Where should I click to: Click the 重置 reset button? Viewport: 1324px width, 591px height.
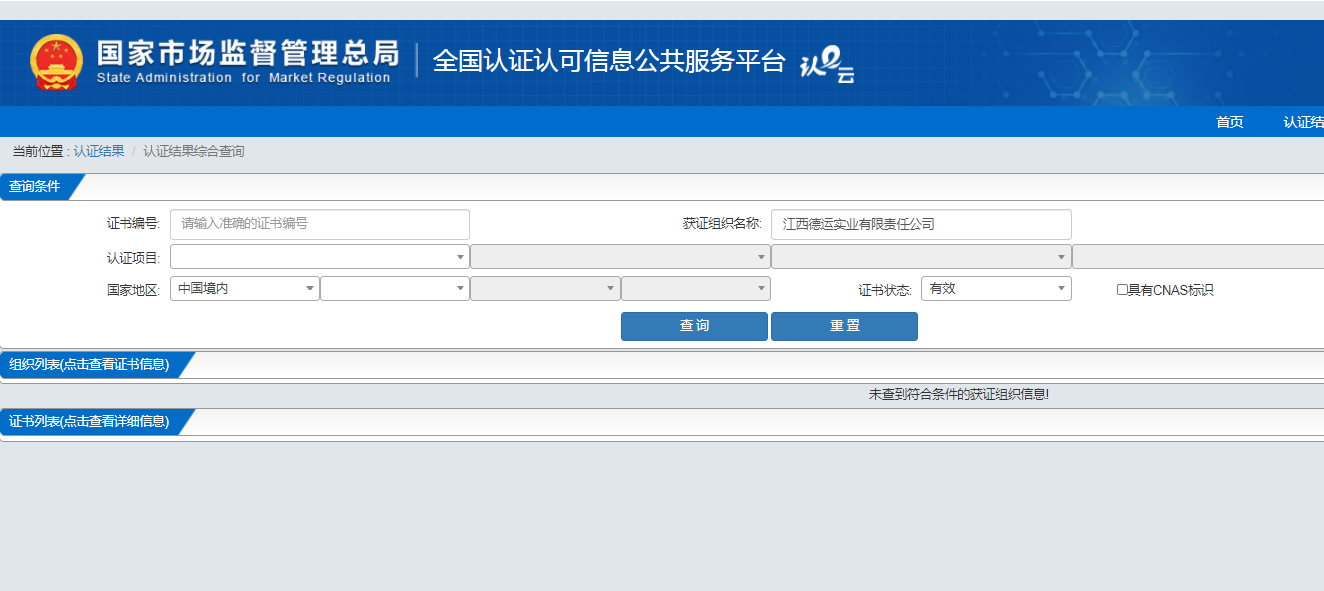tap(844, 326)
